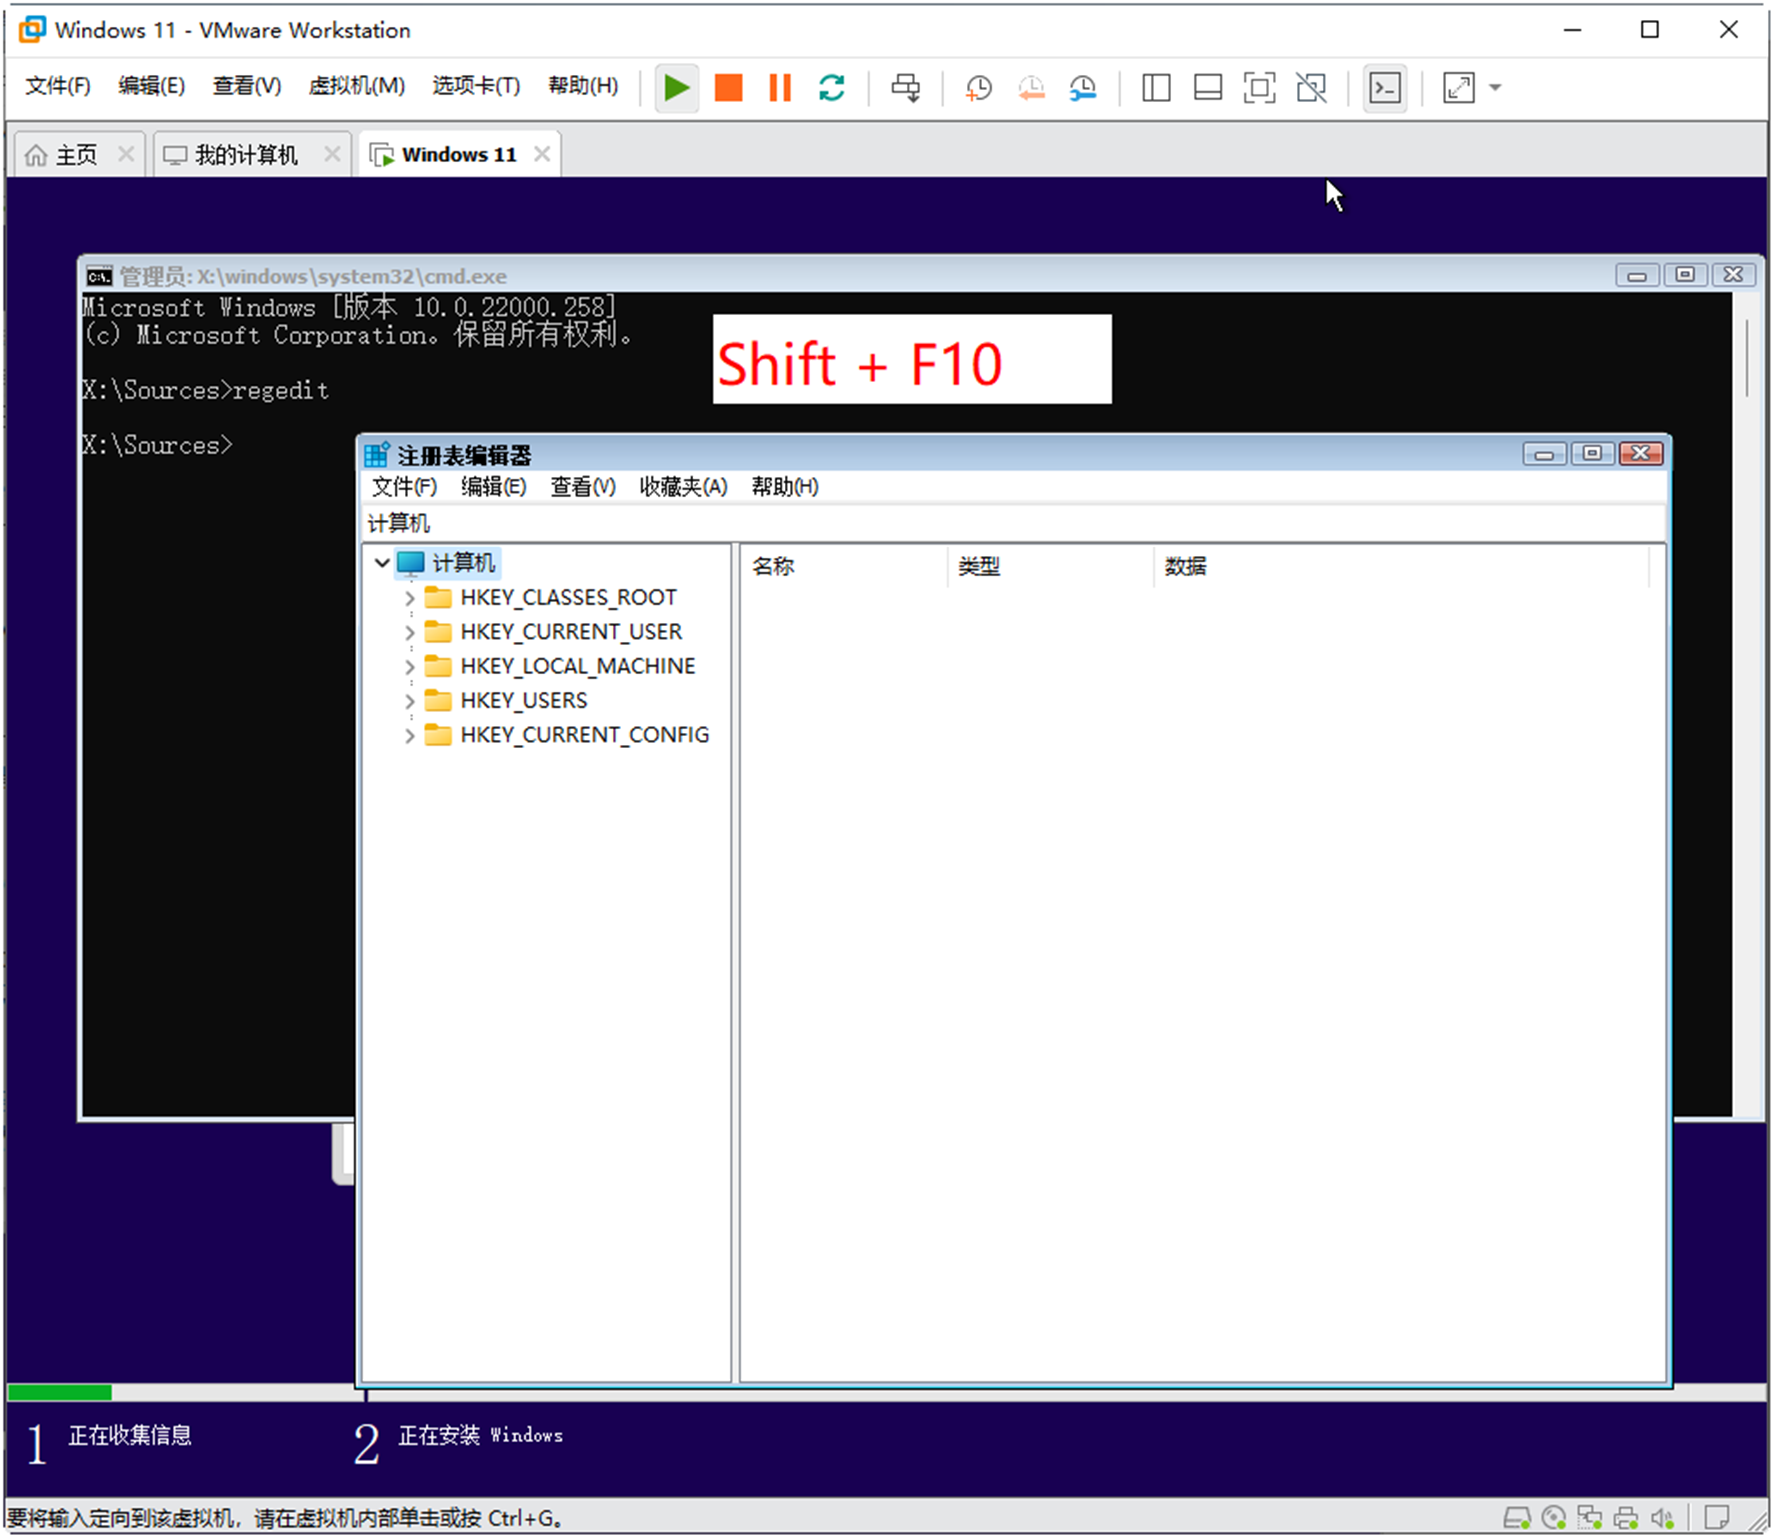Close the 我的计算机 tab
This screenshot has height=1536, width=1772.
[333, 154]
